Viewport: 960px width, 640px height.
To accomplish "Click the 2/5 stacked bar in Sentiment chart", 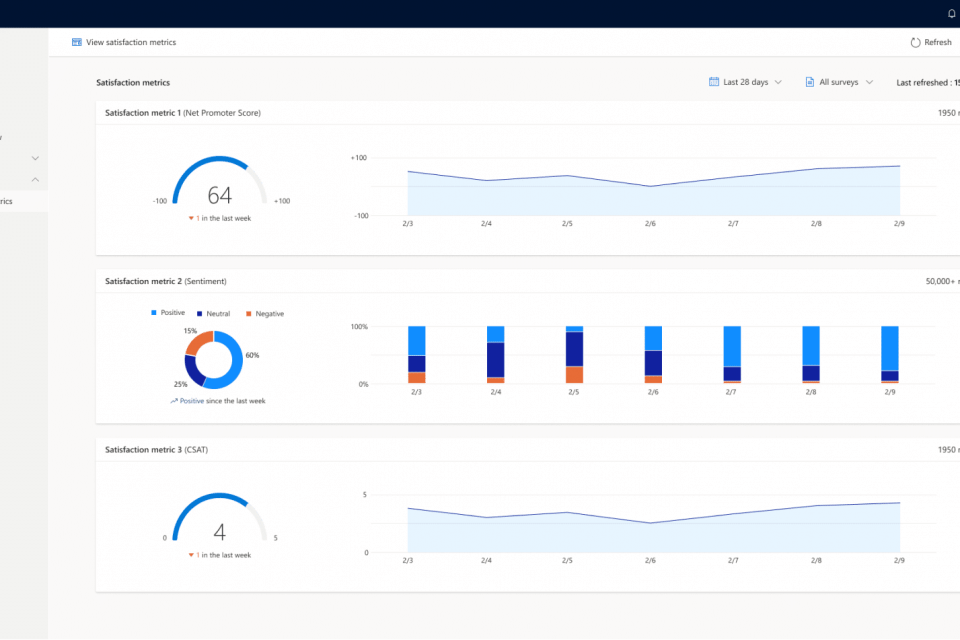I will (574, 355).
